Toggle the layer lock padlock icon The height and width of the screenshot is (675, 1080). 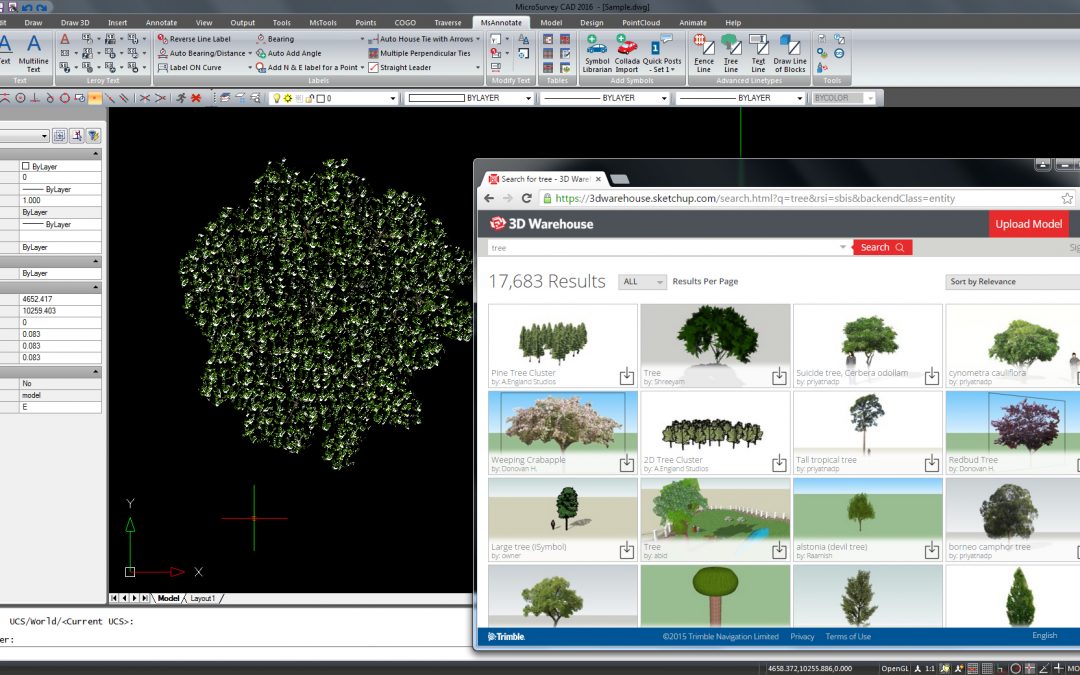(309, 99)
